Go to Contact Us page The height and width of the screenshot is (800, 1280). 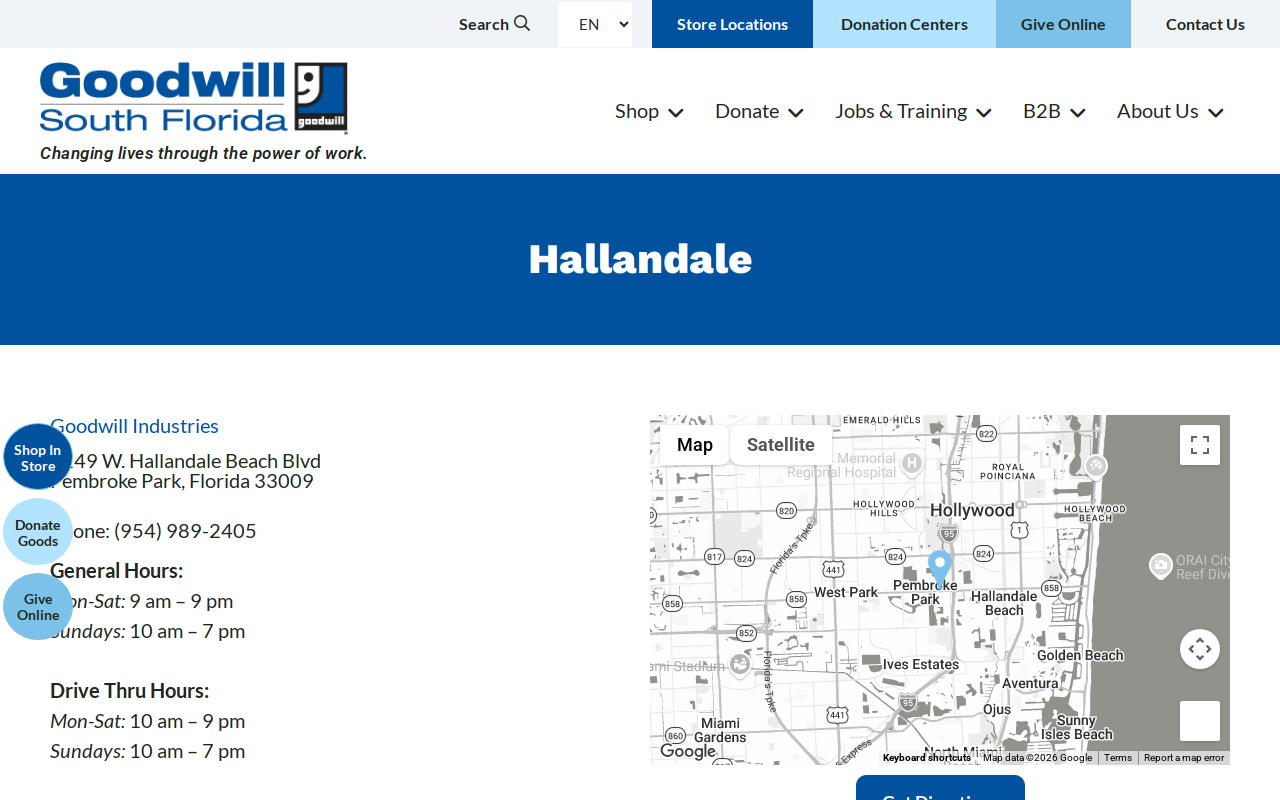(x=1205, y=24)
